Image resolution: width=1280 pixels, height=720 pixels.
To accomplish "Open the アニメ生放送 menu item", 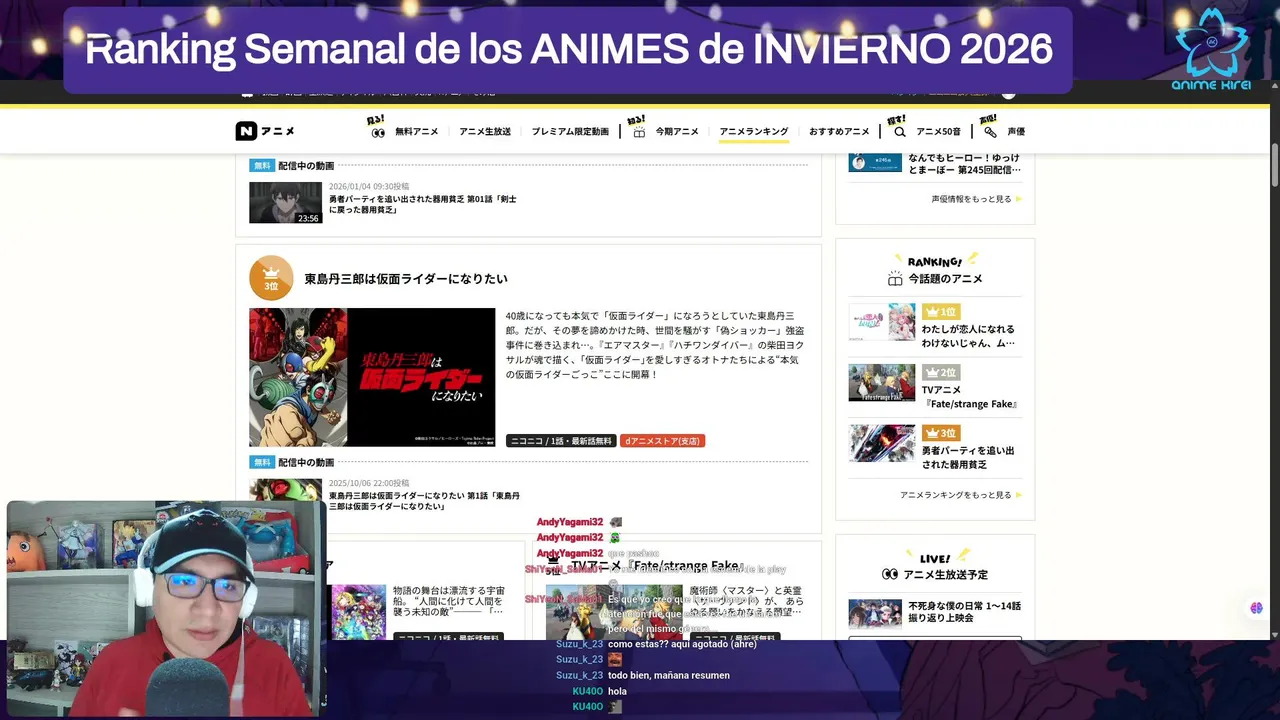I will [485, 132].
